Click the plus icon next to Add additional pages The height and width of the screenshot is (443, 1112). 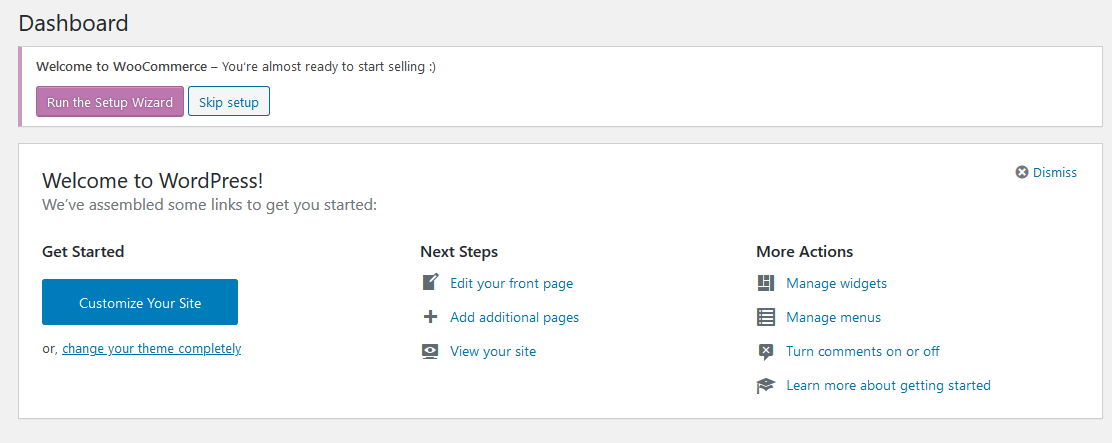[430, 317]
